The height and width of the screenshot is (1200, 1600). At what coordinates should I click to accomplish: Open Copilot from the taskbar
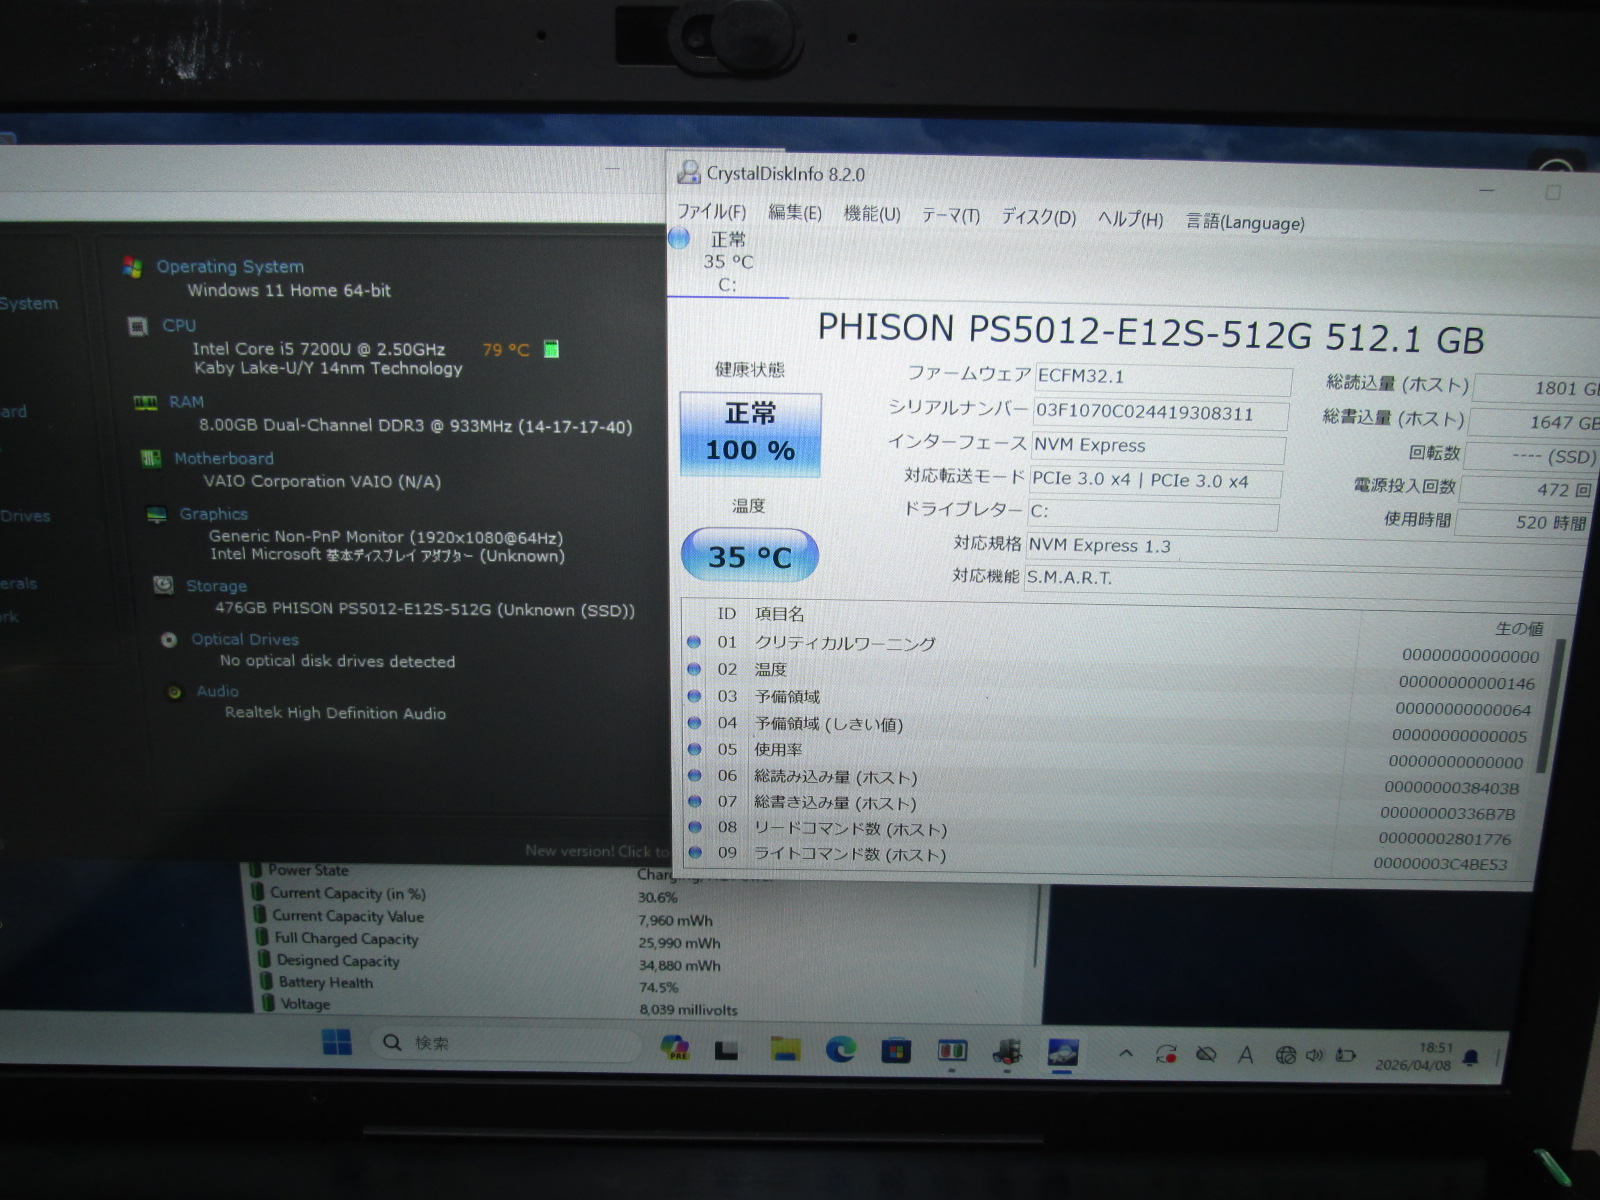click(676, 1047)
